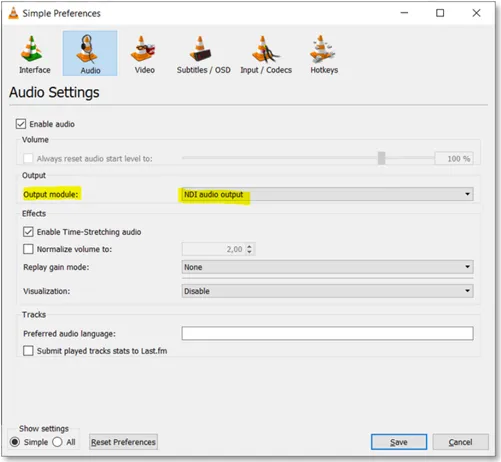
Task: Toggle the Enable audio checkbox
Action: point(21,124)
